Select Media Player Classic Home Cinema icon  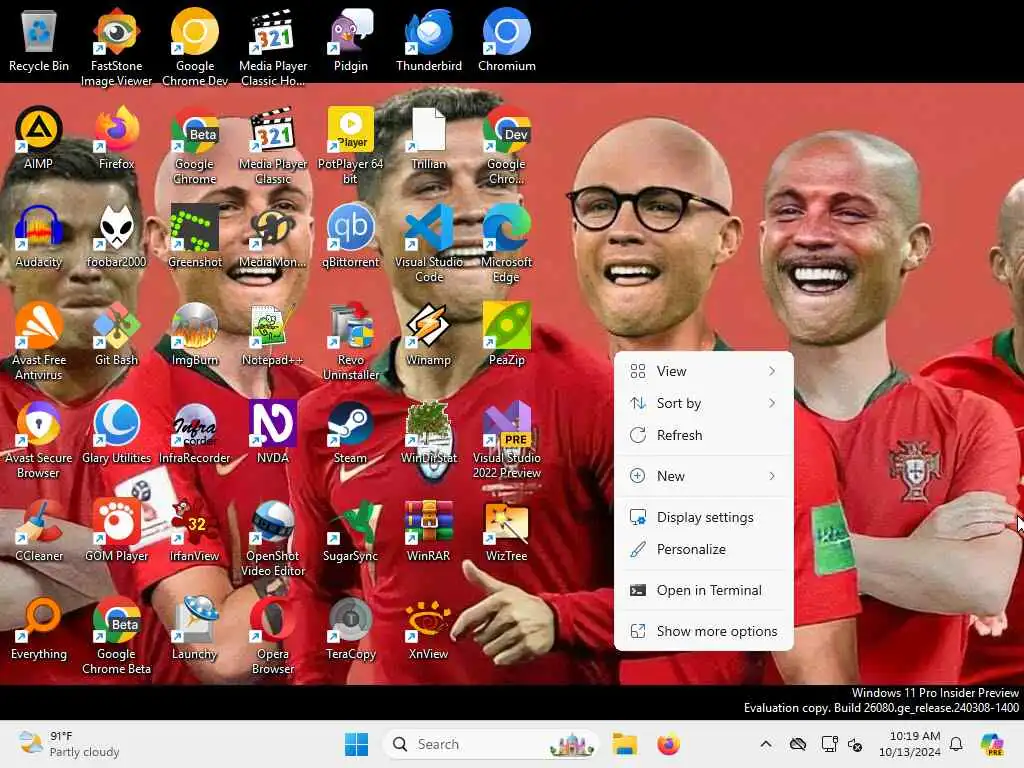(x=272, y=47)
